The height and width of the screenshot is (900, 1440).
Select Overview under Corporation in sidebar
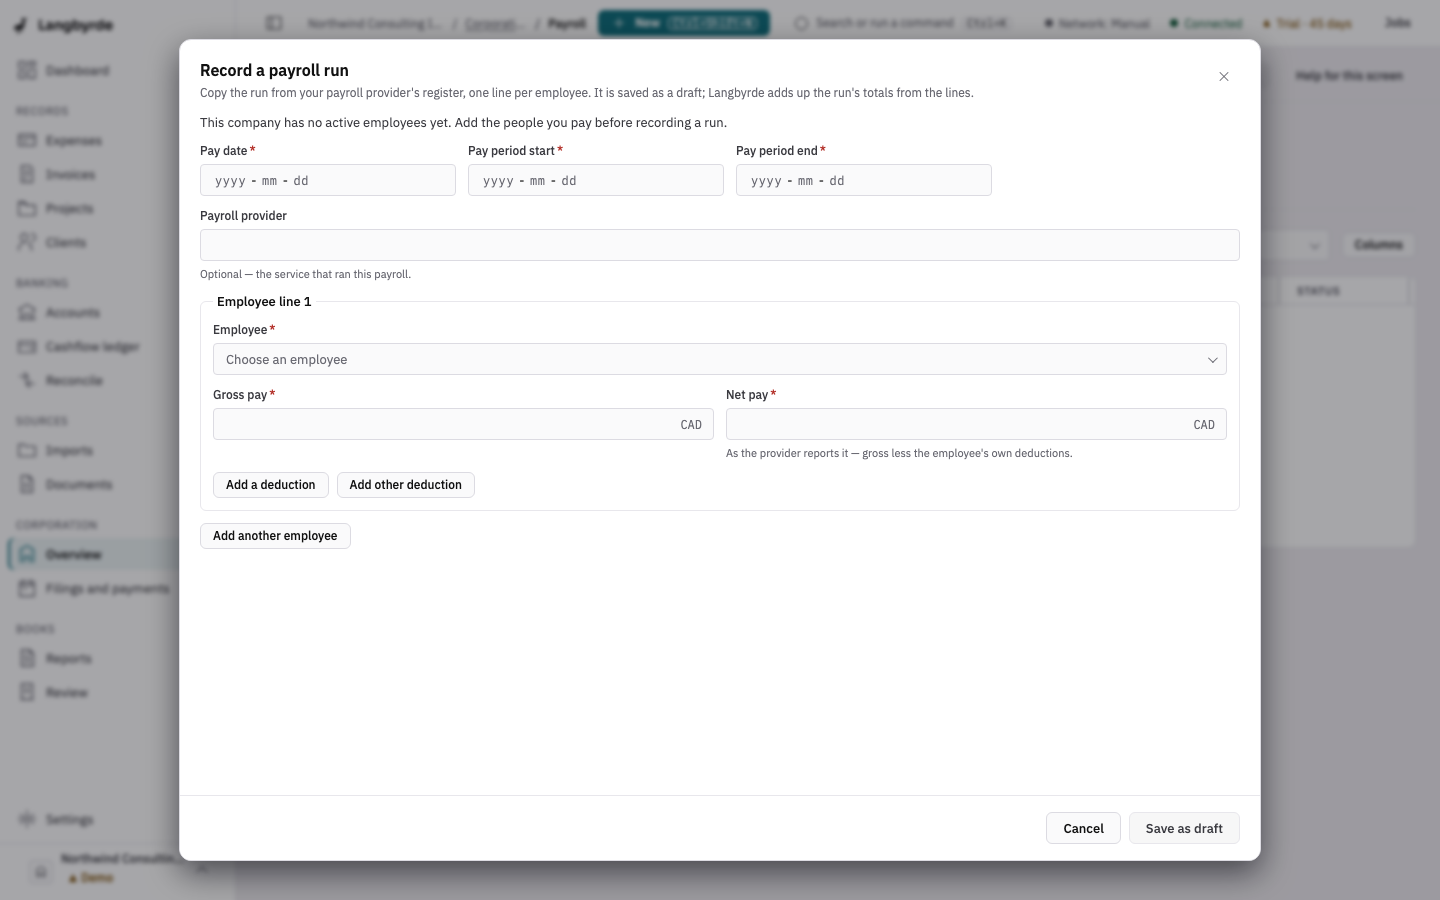pyautogui.click(x=92, y=555)
